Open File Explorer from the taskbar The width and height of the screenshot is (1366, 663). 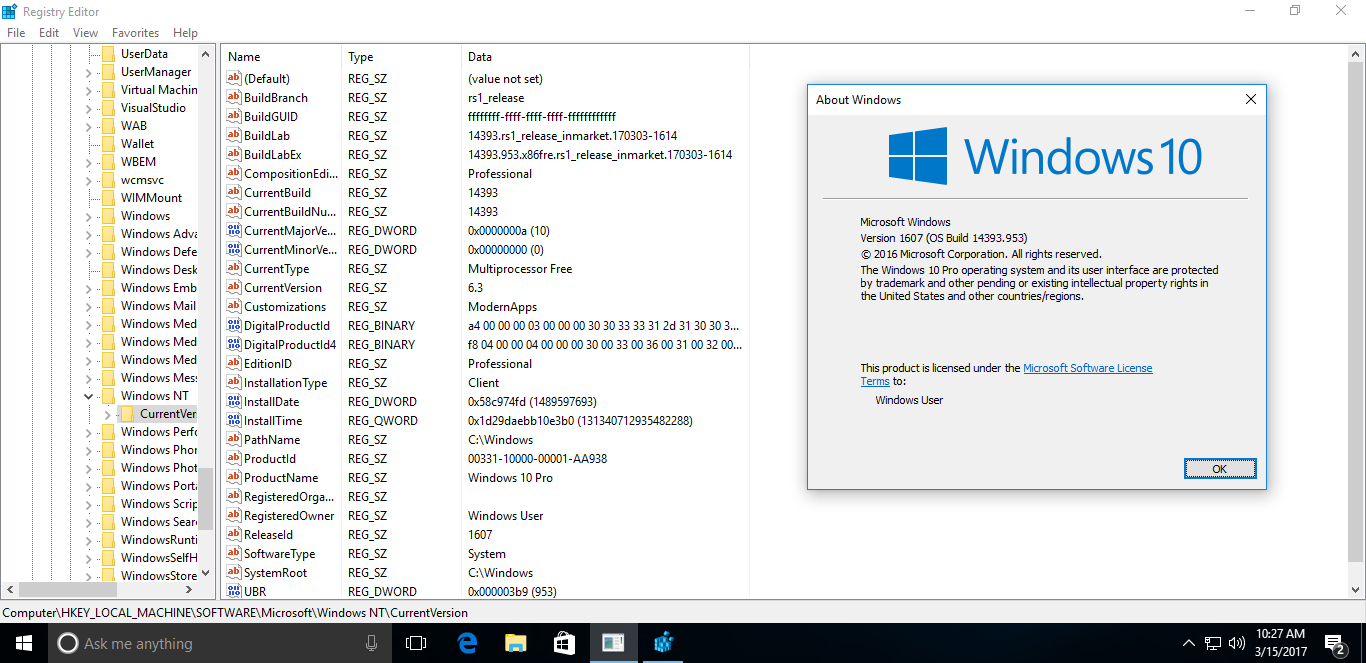pyautogui.click(x=515, y=643)
